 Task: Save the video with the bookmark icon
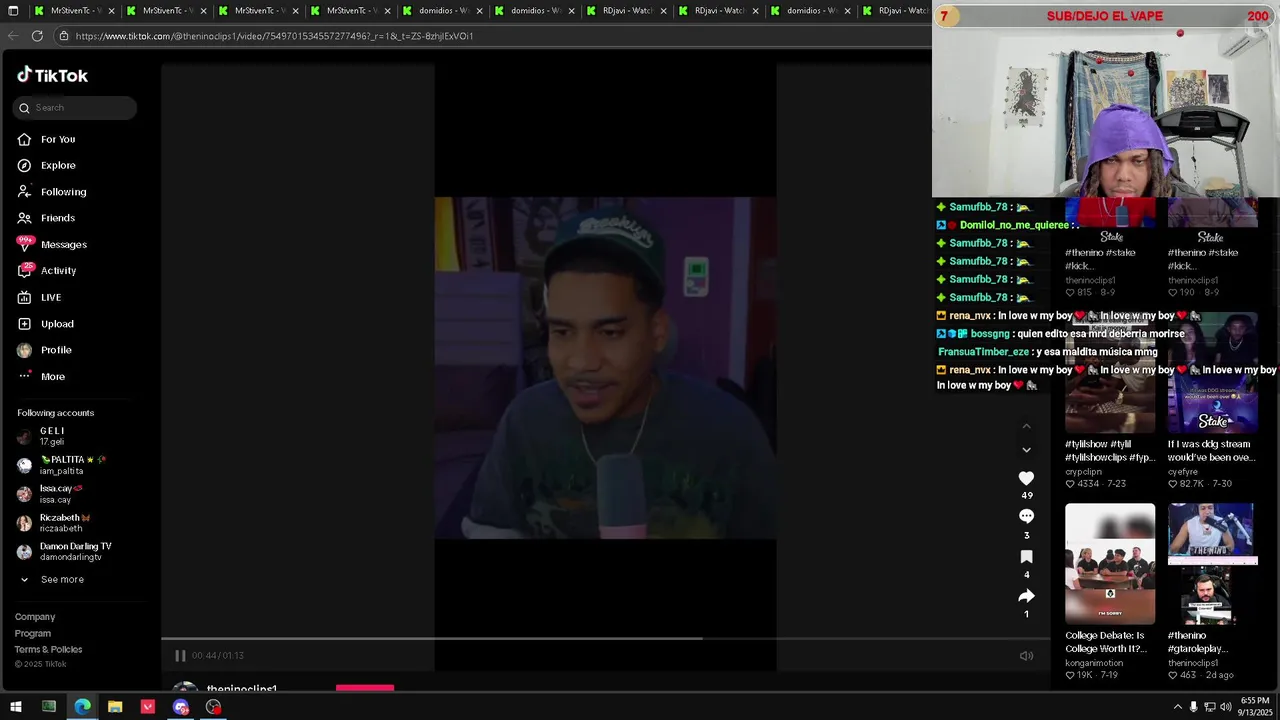[x=1026, y=557]
